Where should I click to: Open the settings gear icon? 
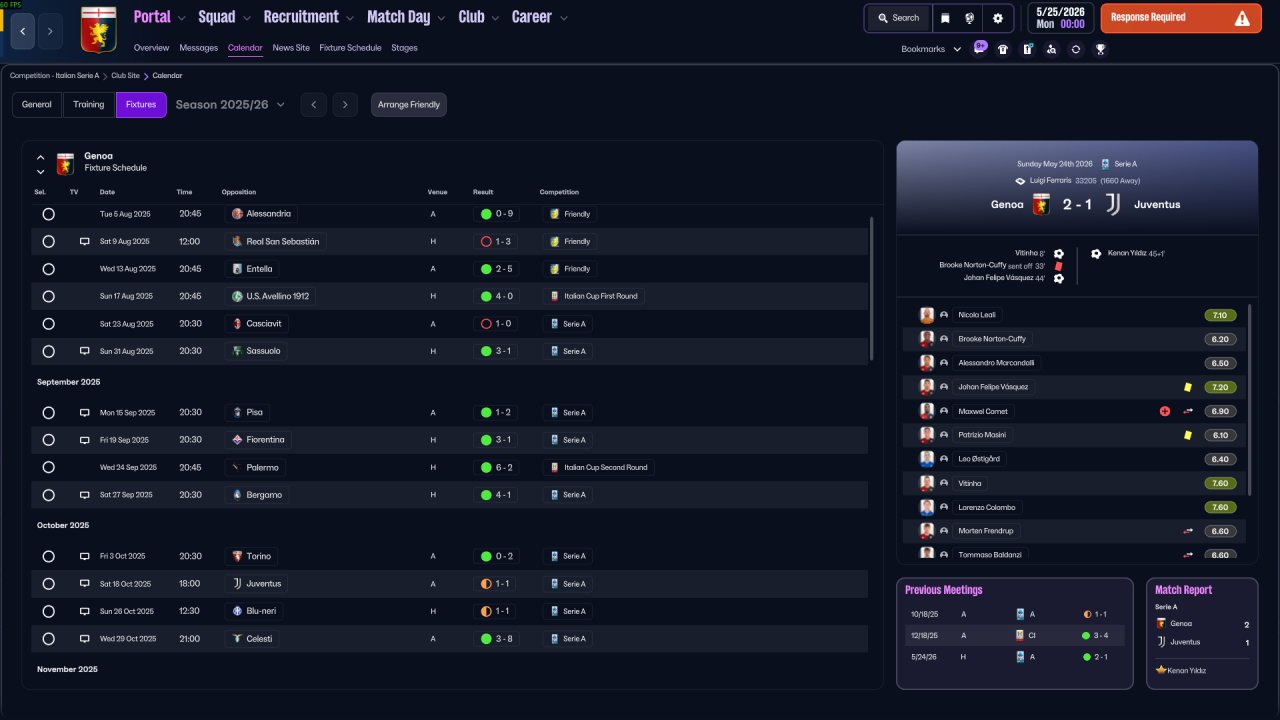[997, 18]
